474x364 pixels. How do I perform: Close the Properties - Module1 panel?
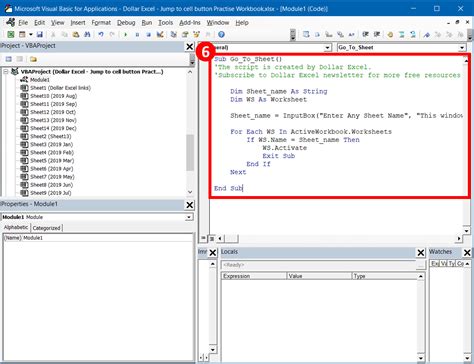(189, 205)
